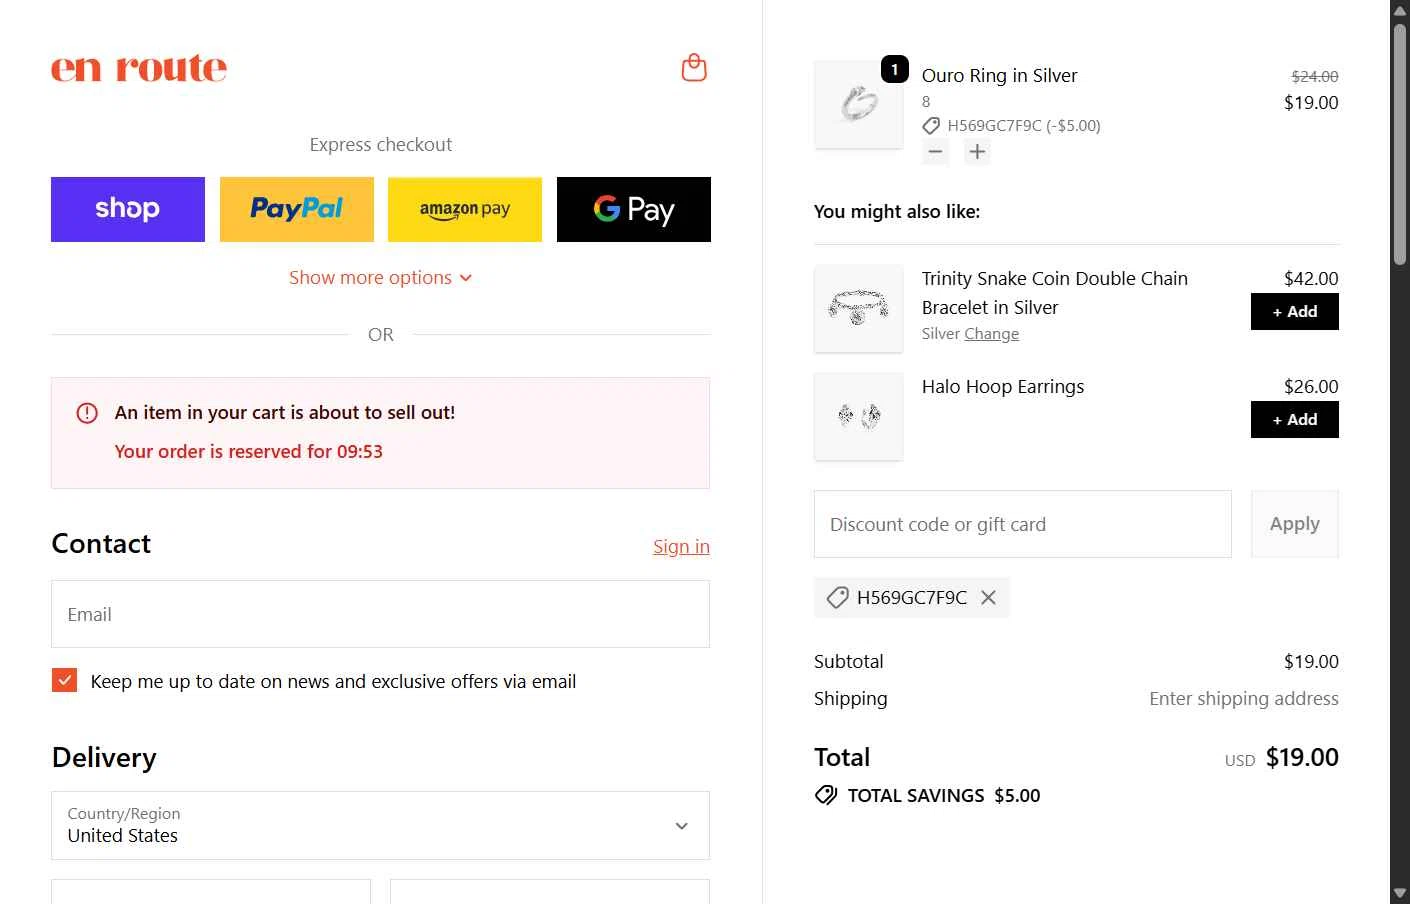Click the Ouro Ring in Silver title
This screenshot has width=1410, height=904.
point(999,76)
